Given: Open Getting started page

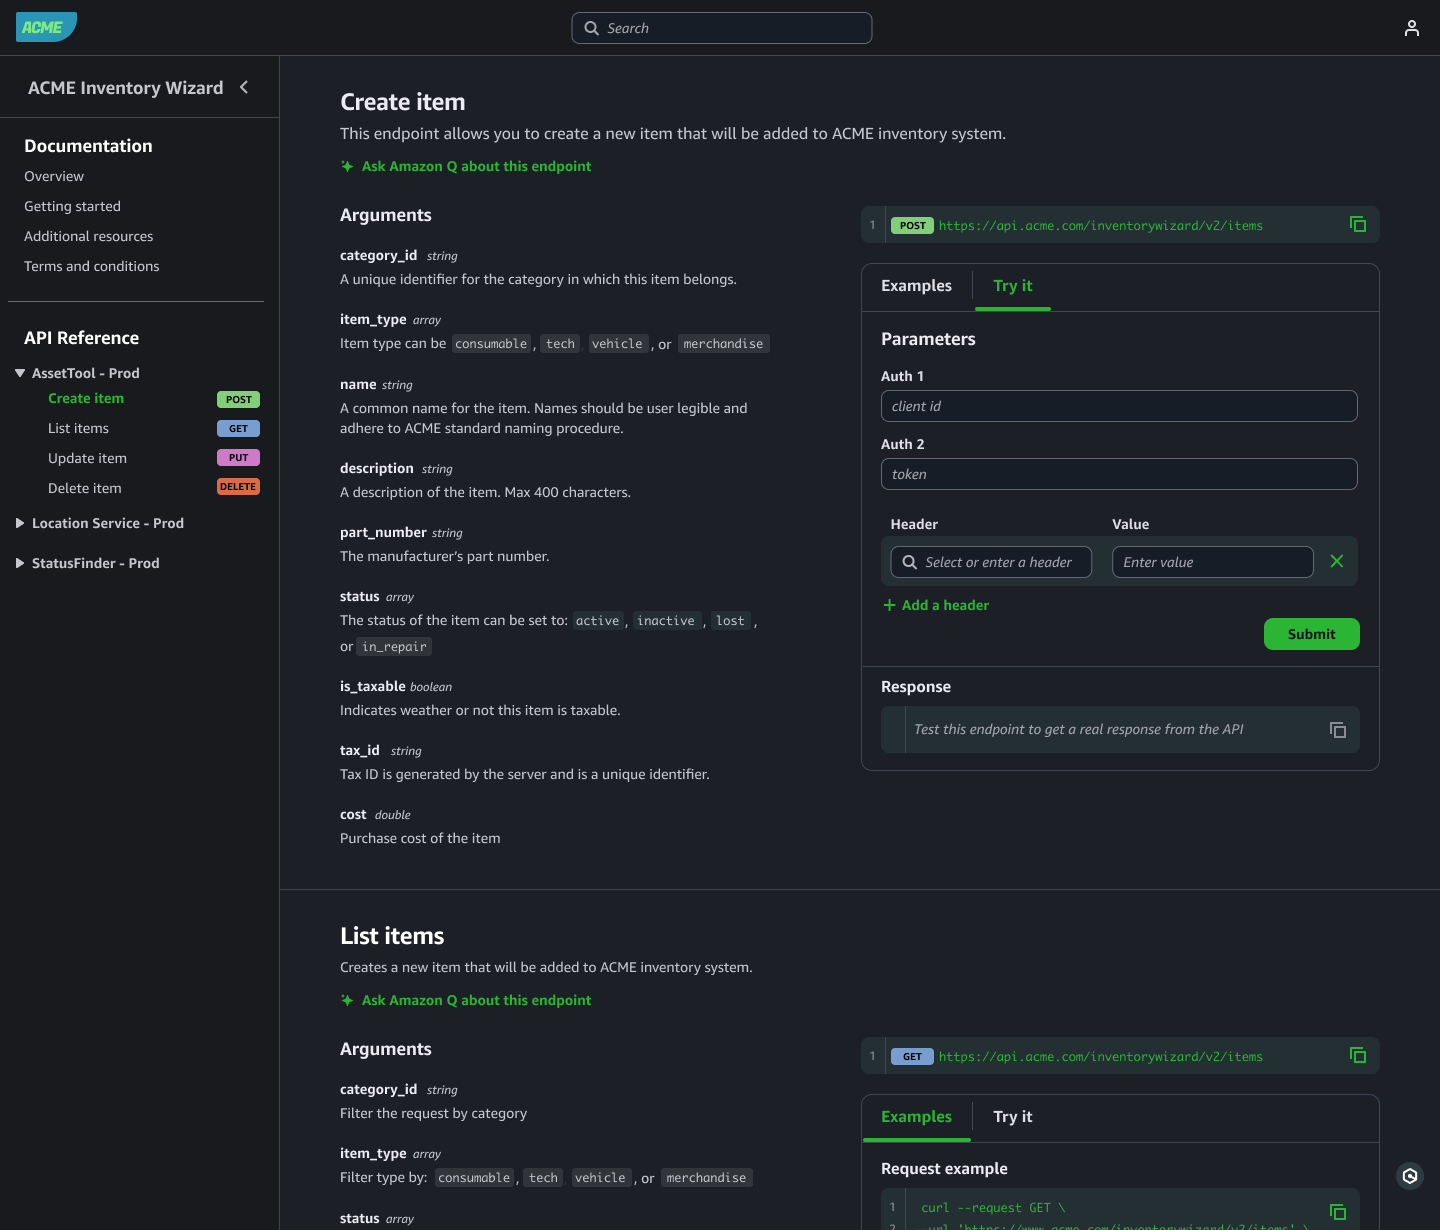Looking at the screenshot, I should point(72,206).
